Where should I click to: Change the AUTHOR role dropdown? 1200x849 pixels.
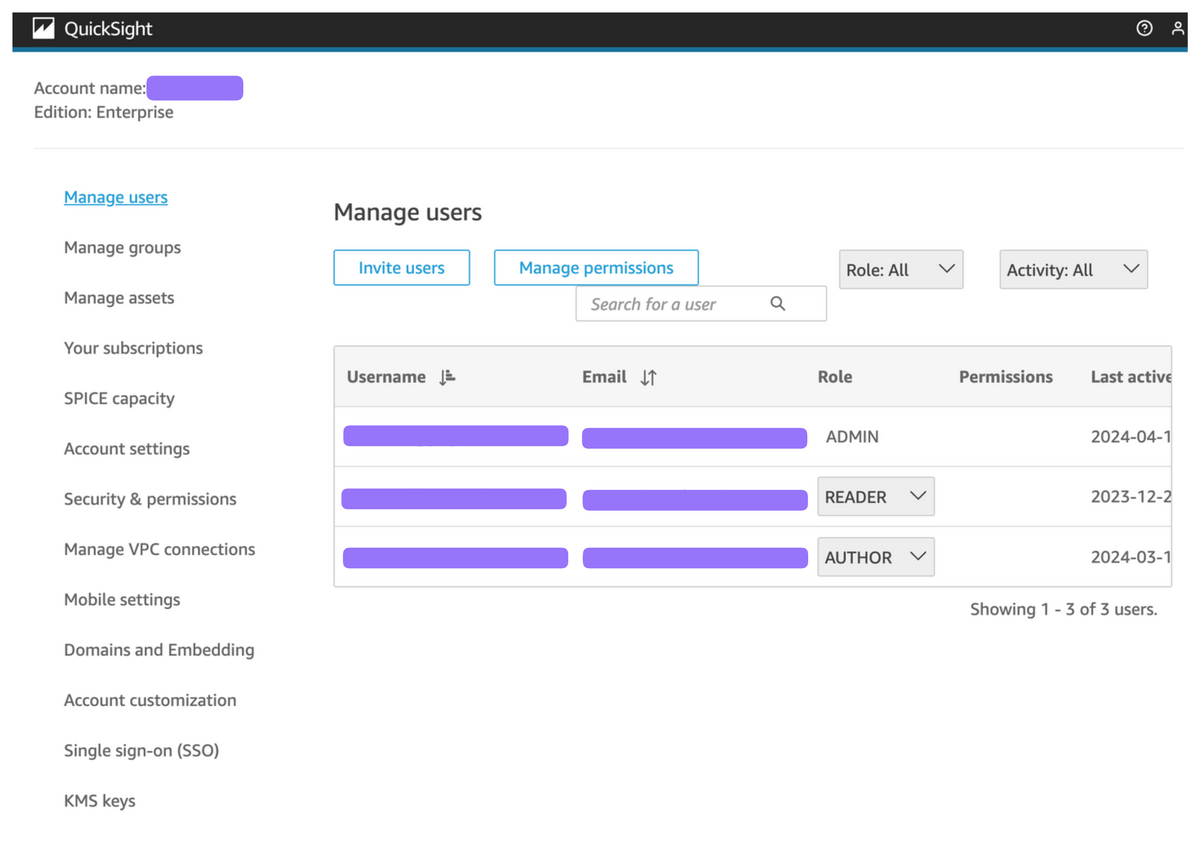click(876, 557)
